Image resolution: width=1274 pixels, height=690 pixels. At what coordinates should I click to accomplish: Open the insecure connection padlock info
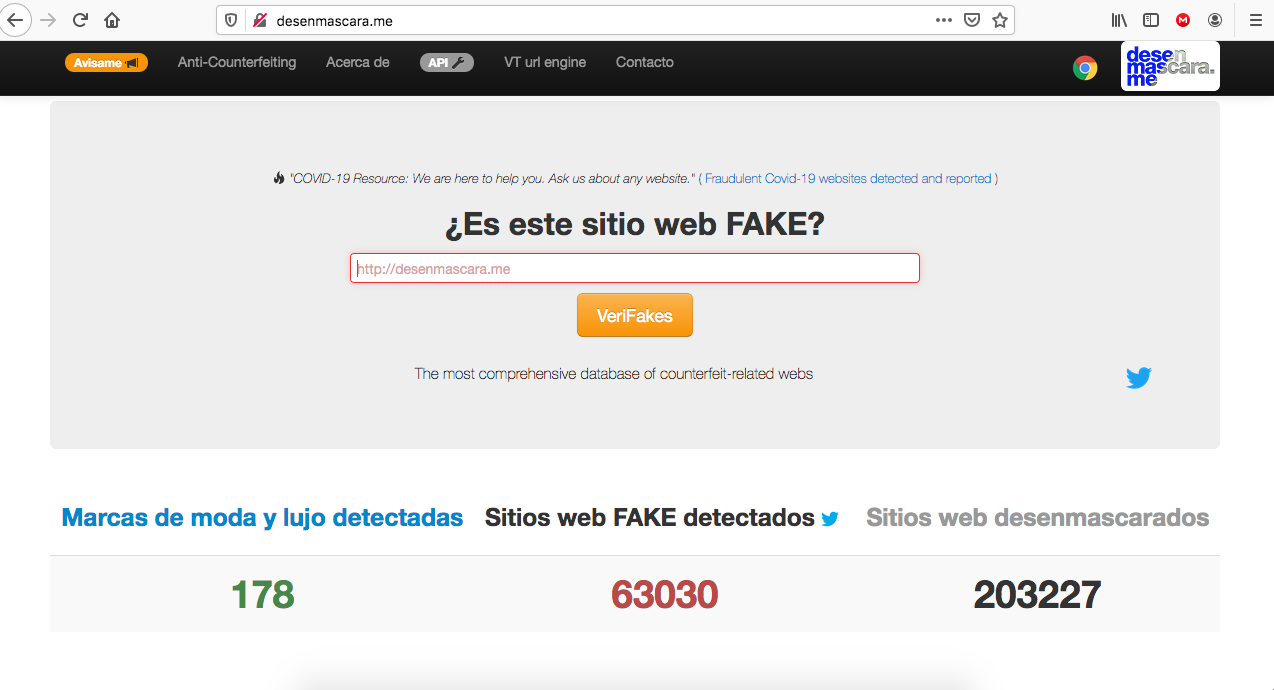point(259,20)
